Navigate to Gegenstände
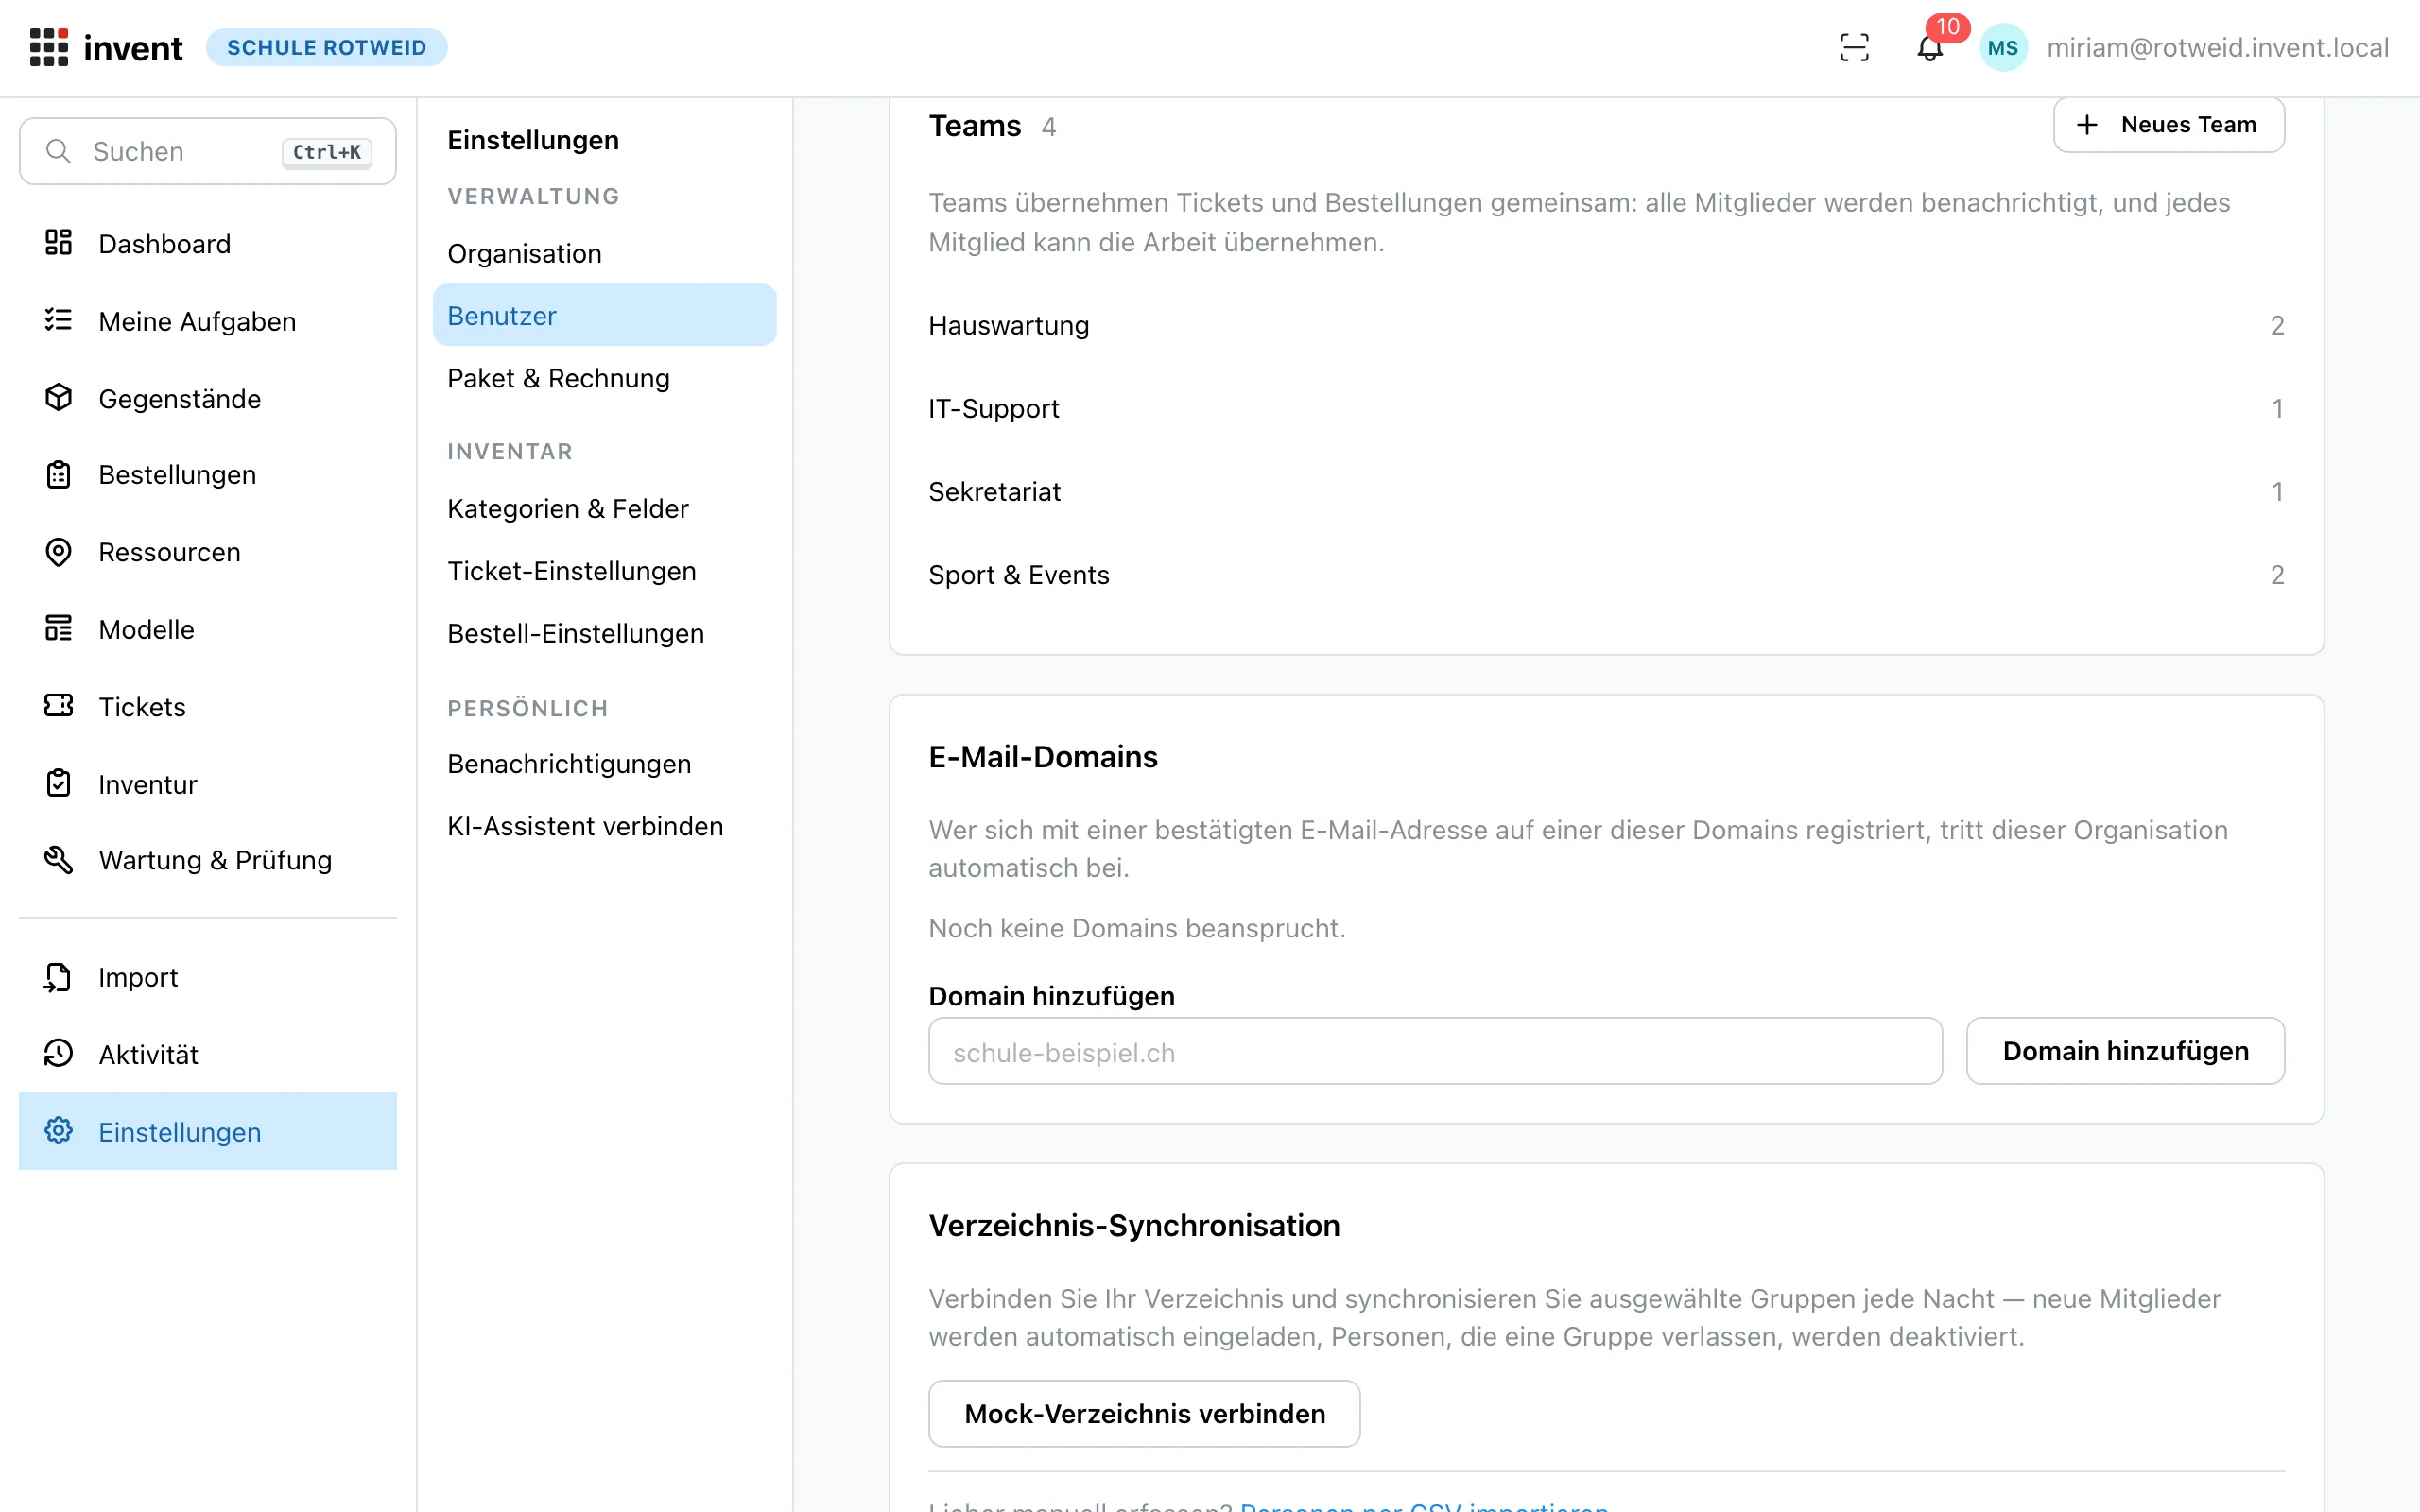The image size is (2420, 1512). click(208, 398)
